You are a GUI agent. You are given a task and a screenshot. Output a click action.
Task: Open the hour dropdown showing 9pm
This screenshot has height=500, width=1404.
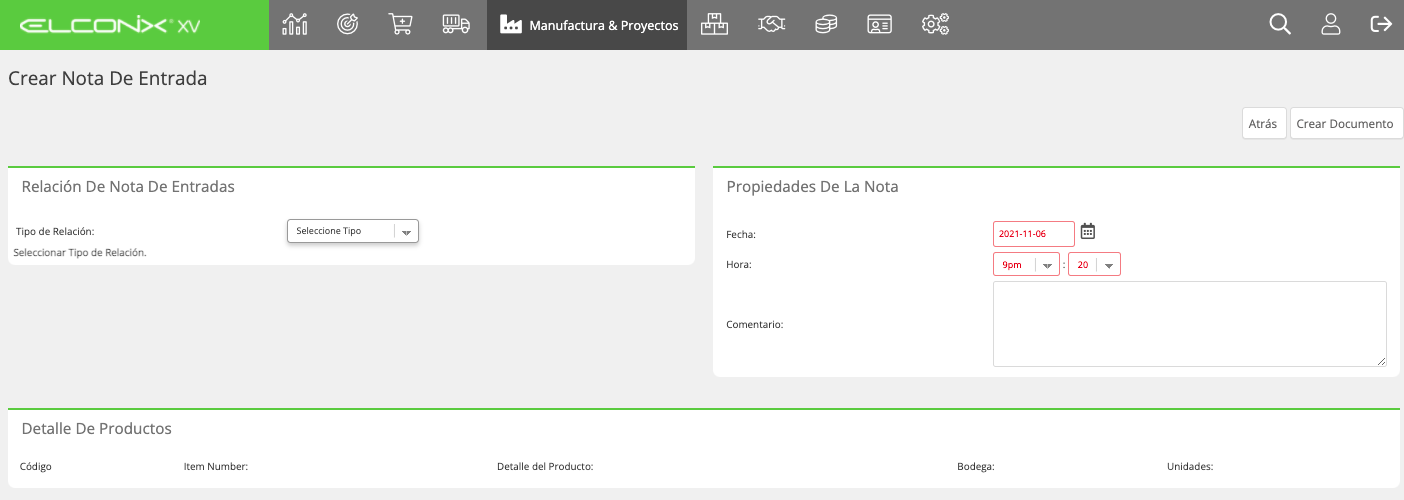1026,265
